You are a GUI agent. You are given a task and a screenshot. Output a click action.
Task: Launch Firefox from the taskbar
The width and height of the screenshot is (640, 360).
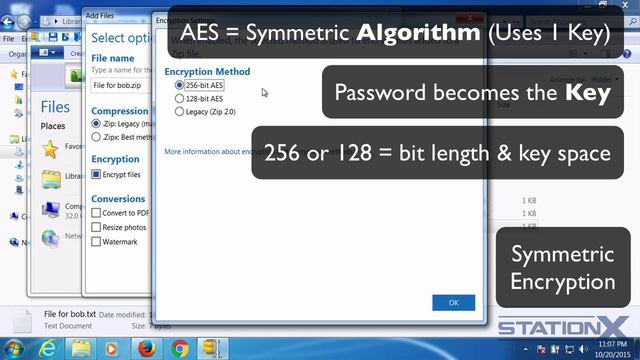coord(147,349)
